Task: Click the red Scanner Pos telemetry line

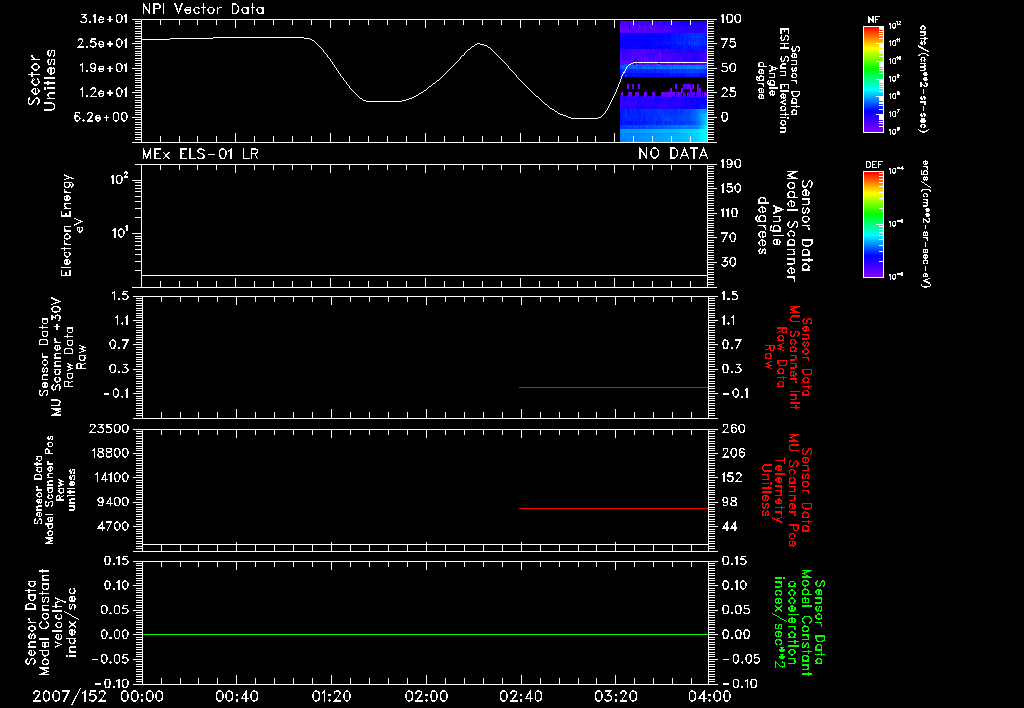Action: (613, 508)
